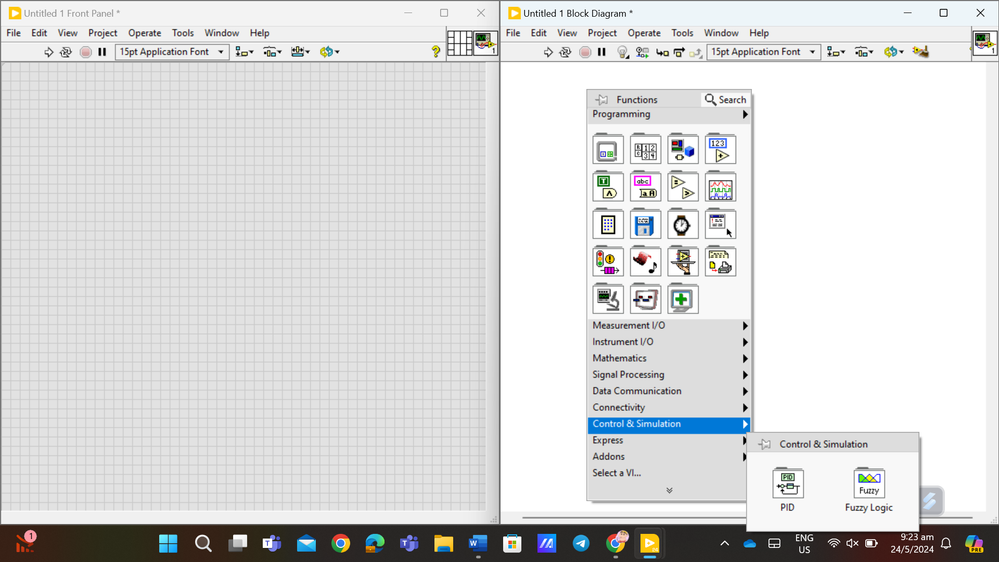Toggle Pause button in Block Diagram toolbar
Screen dimensions: 999x562
click(602, 52)
